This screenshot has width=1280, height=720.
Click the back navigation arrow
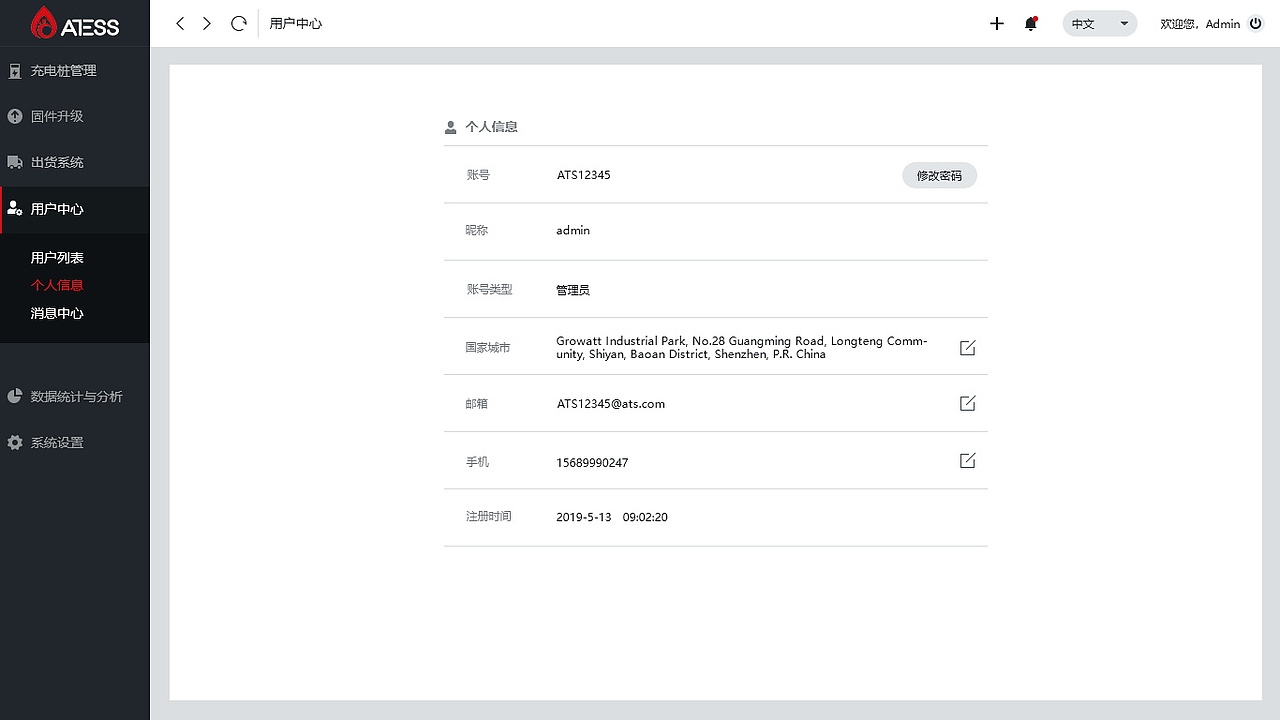tap(180, 23)
